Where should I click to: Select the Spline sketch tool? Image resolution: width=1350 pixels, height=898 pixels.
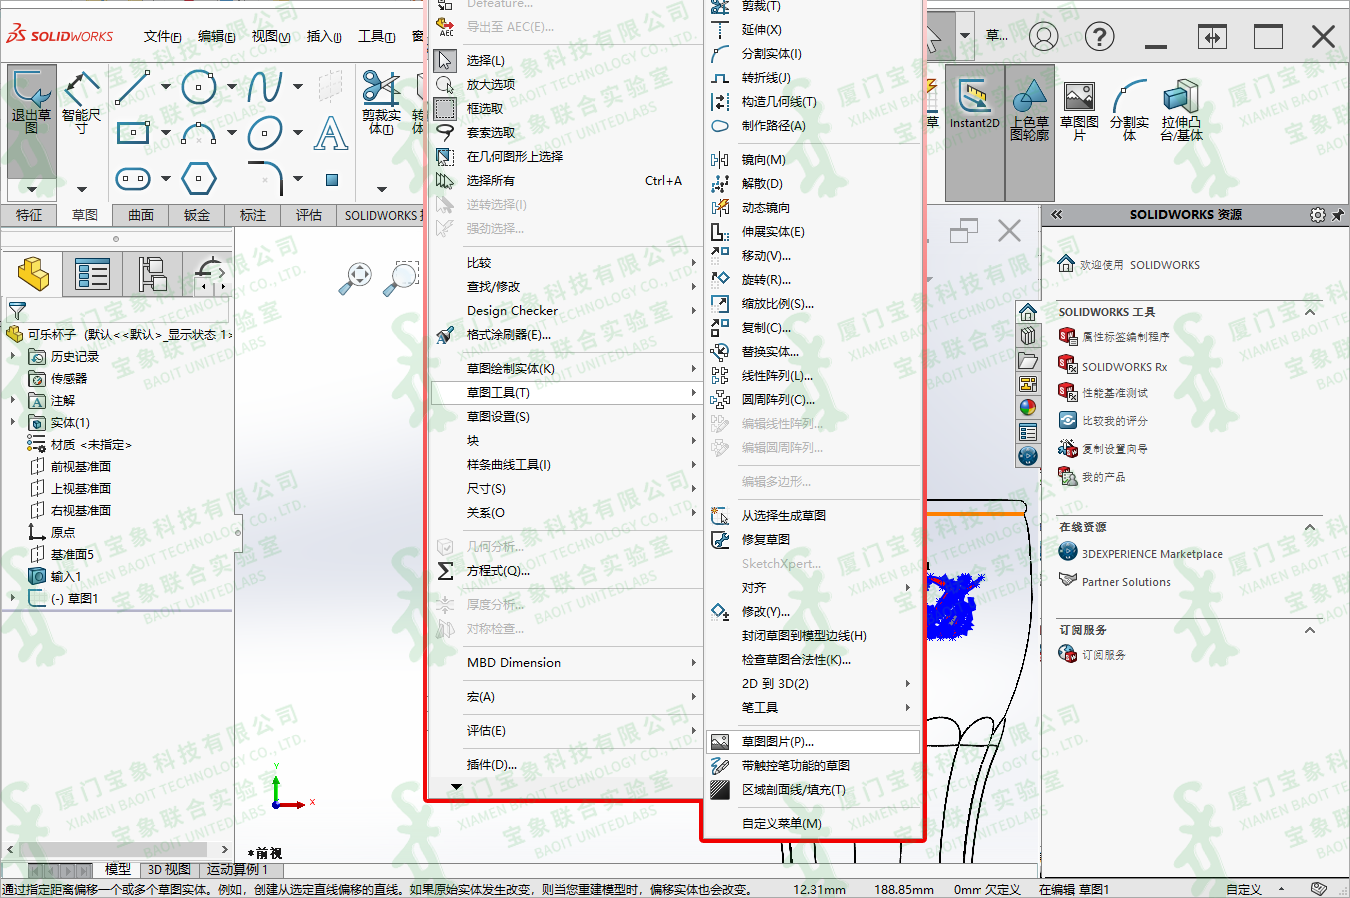point(265,87)
